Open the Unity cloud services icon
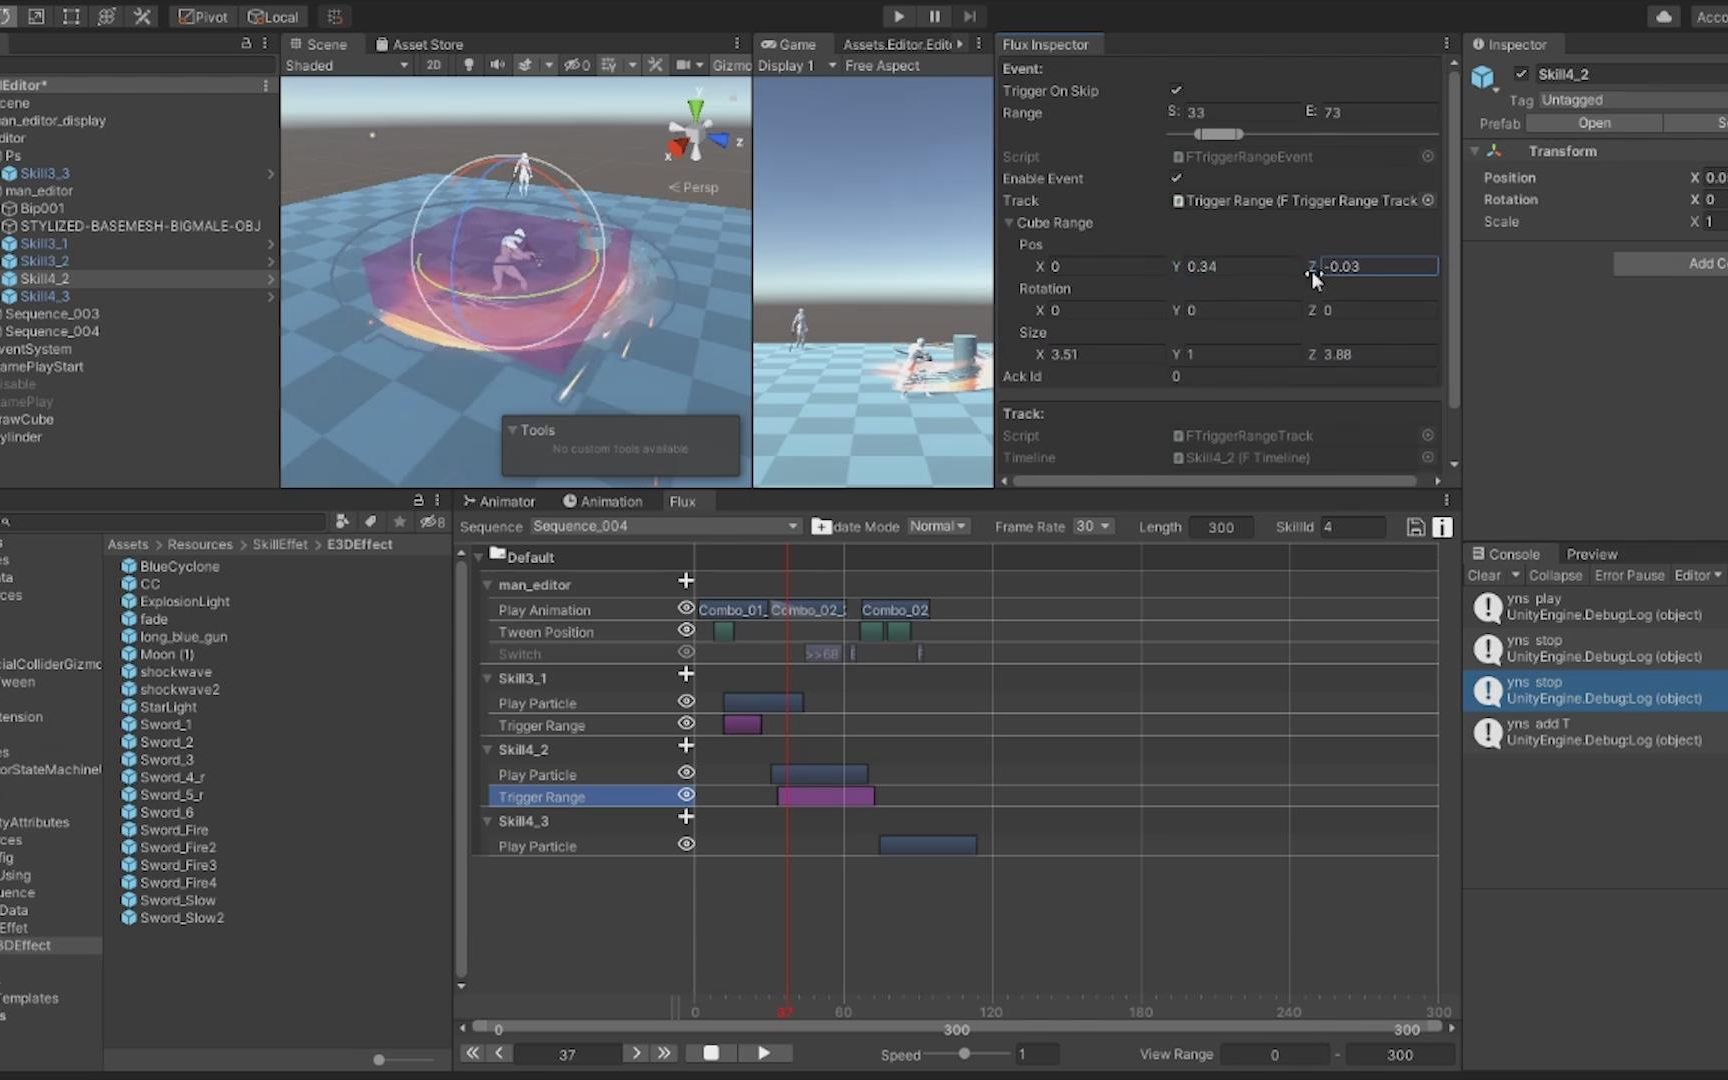This screenshot has height=1080, width=1728. 1661,16
